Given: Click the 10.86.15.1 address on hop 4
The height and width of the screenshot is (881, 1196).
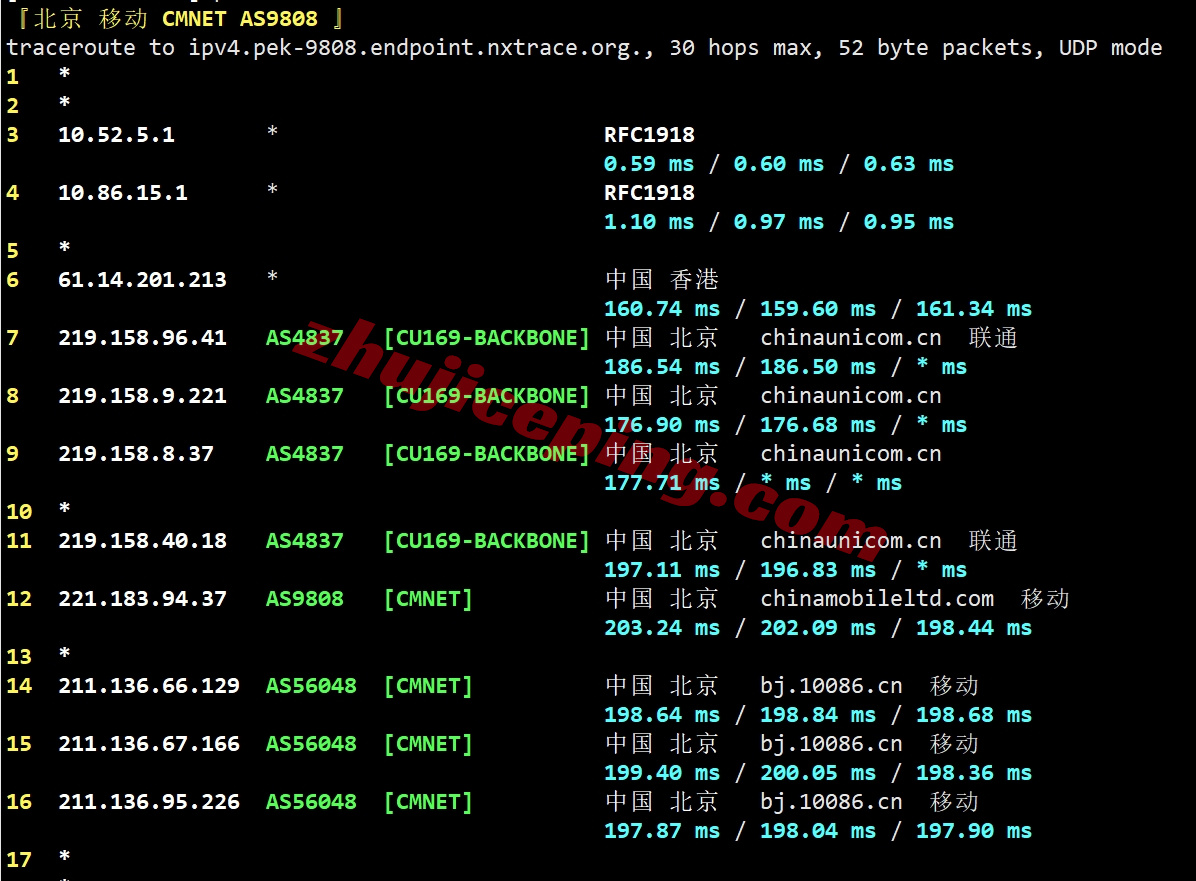Looking at the screenshot, I should click(122, 193).
